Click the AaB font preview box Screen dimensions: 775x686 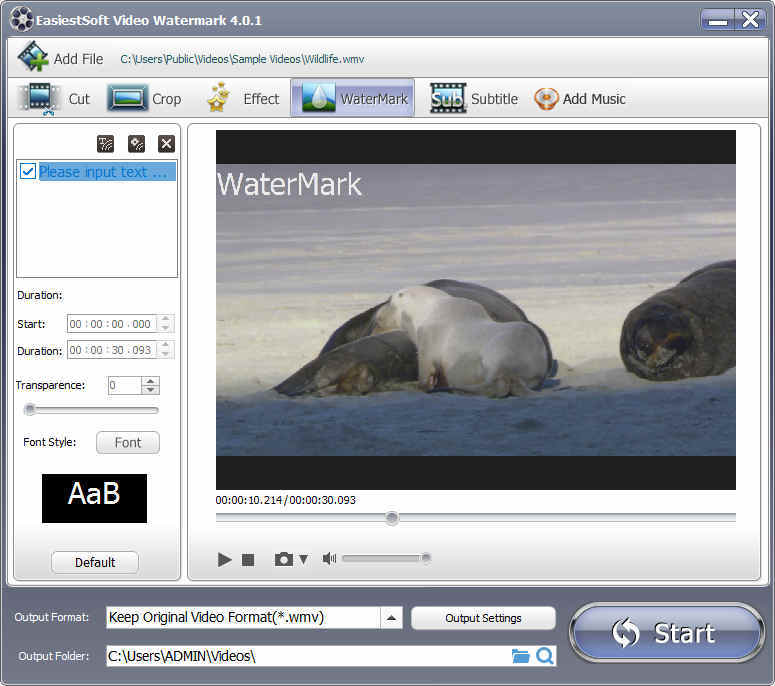point(94,498)
